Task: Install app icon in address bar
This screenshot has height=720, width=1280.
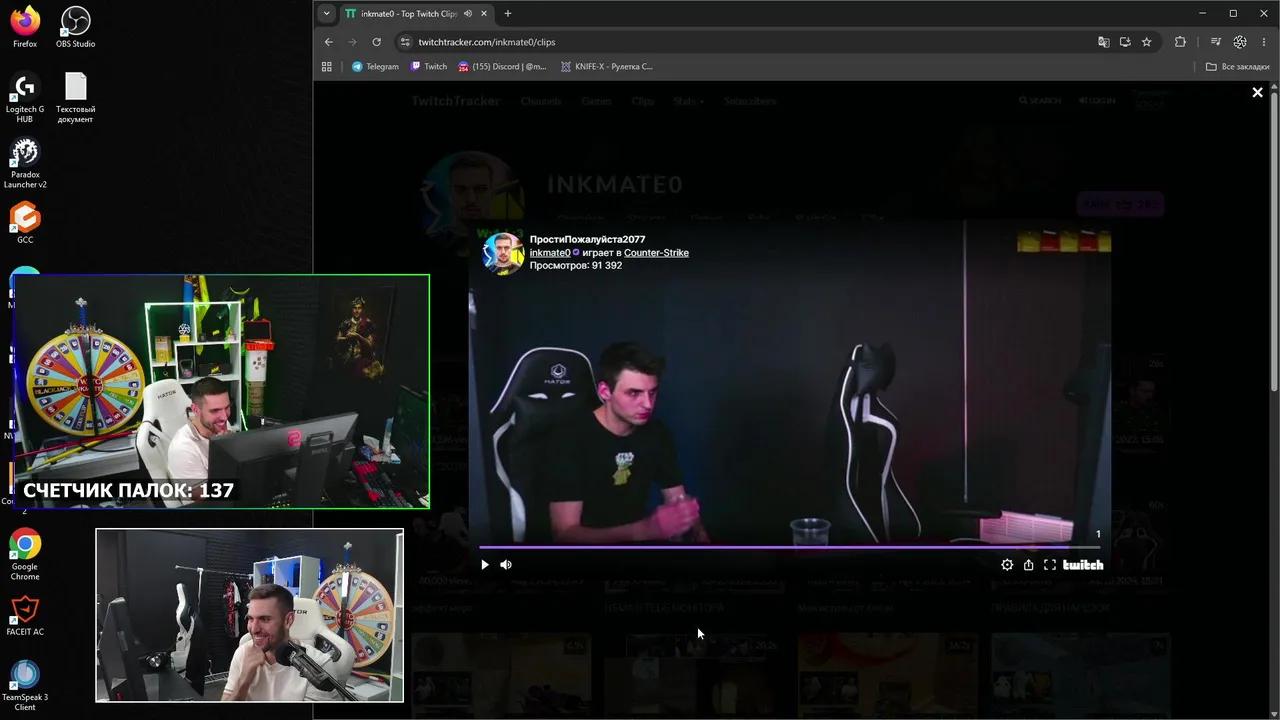Action: point(1125,42)
